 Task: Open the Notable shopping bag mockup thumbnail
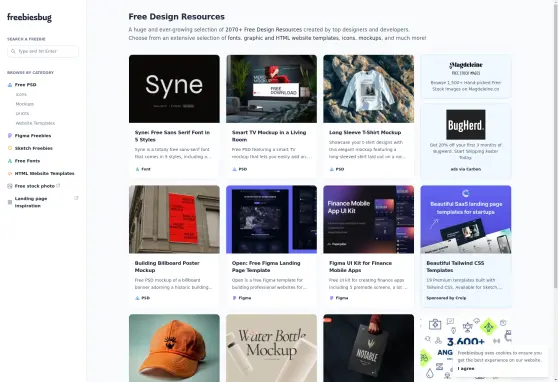(x=369, y=348)
